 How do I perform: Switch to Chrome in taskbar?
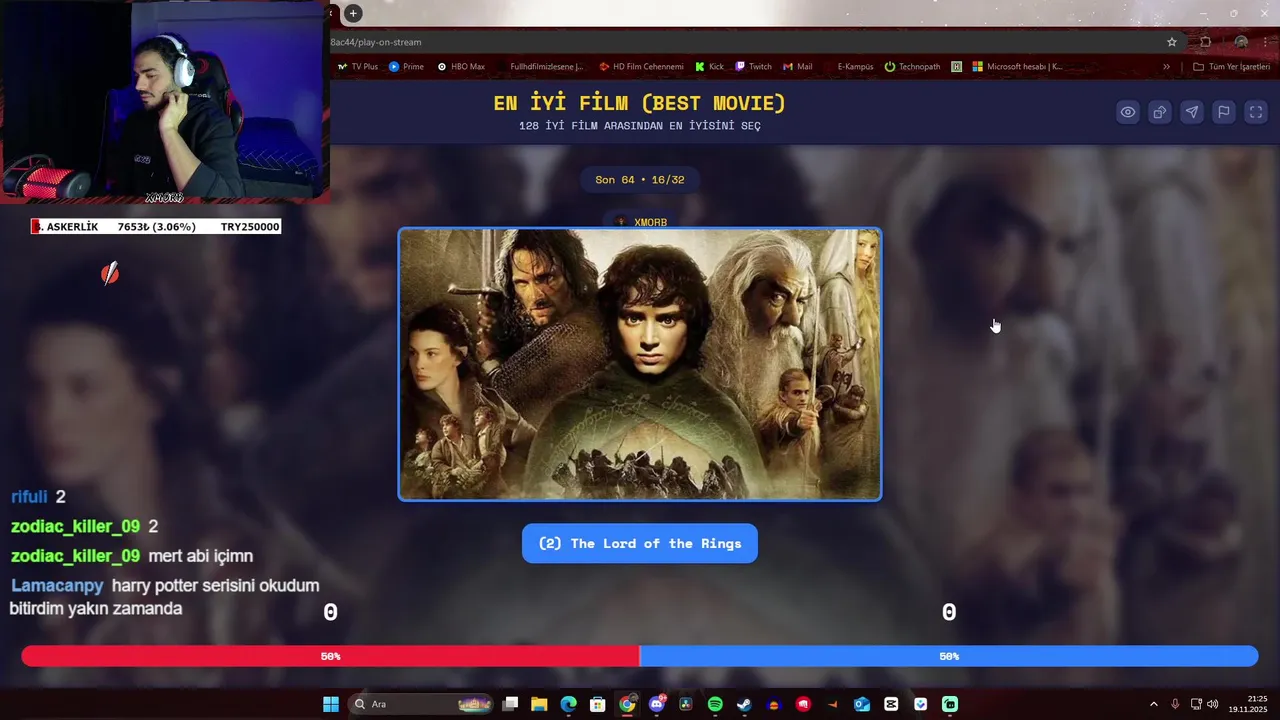click(627, 704)
